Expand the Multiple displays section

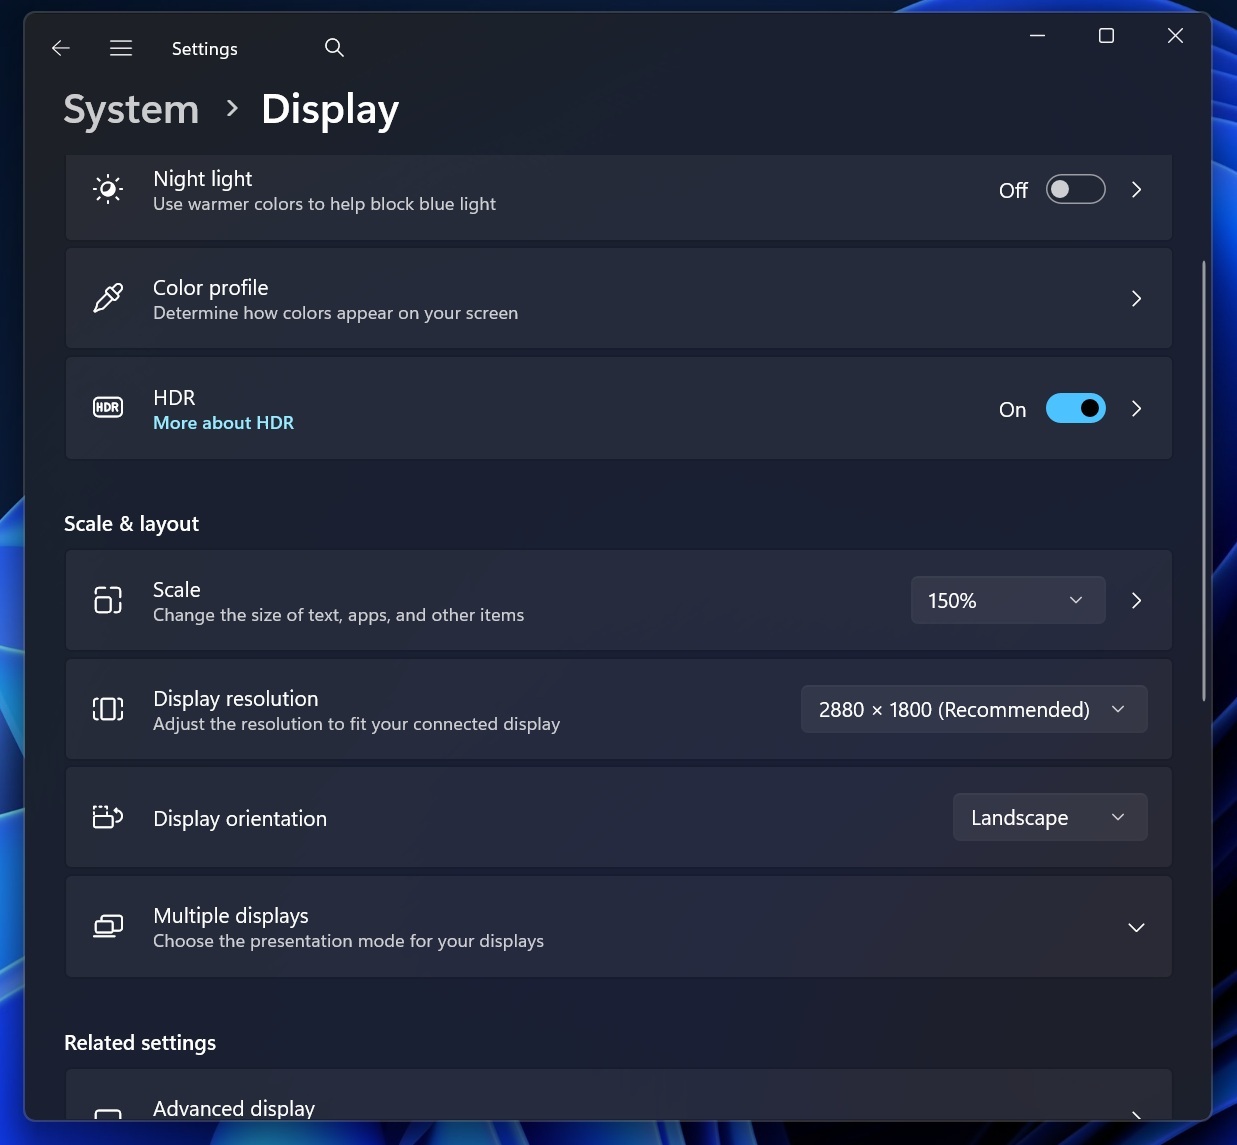[x=1136, y=927]
